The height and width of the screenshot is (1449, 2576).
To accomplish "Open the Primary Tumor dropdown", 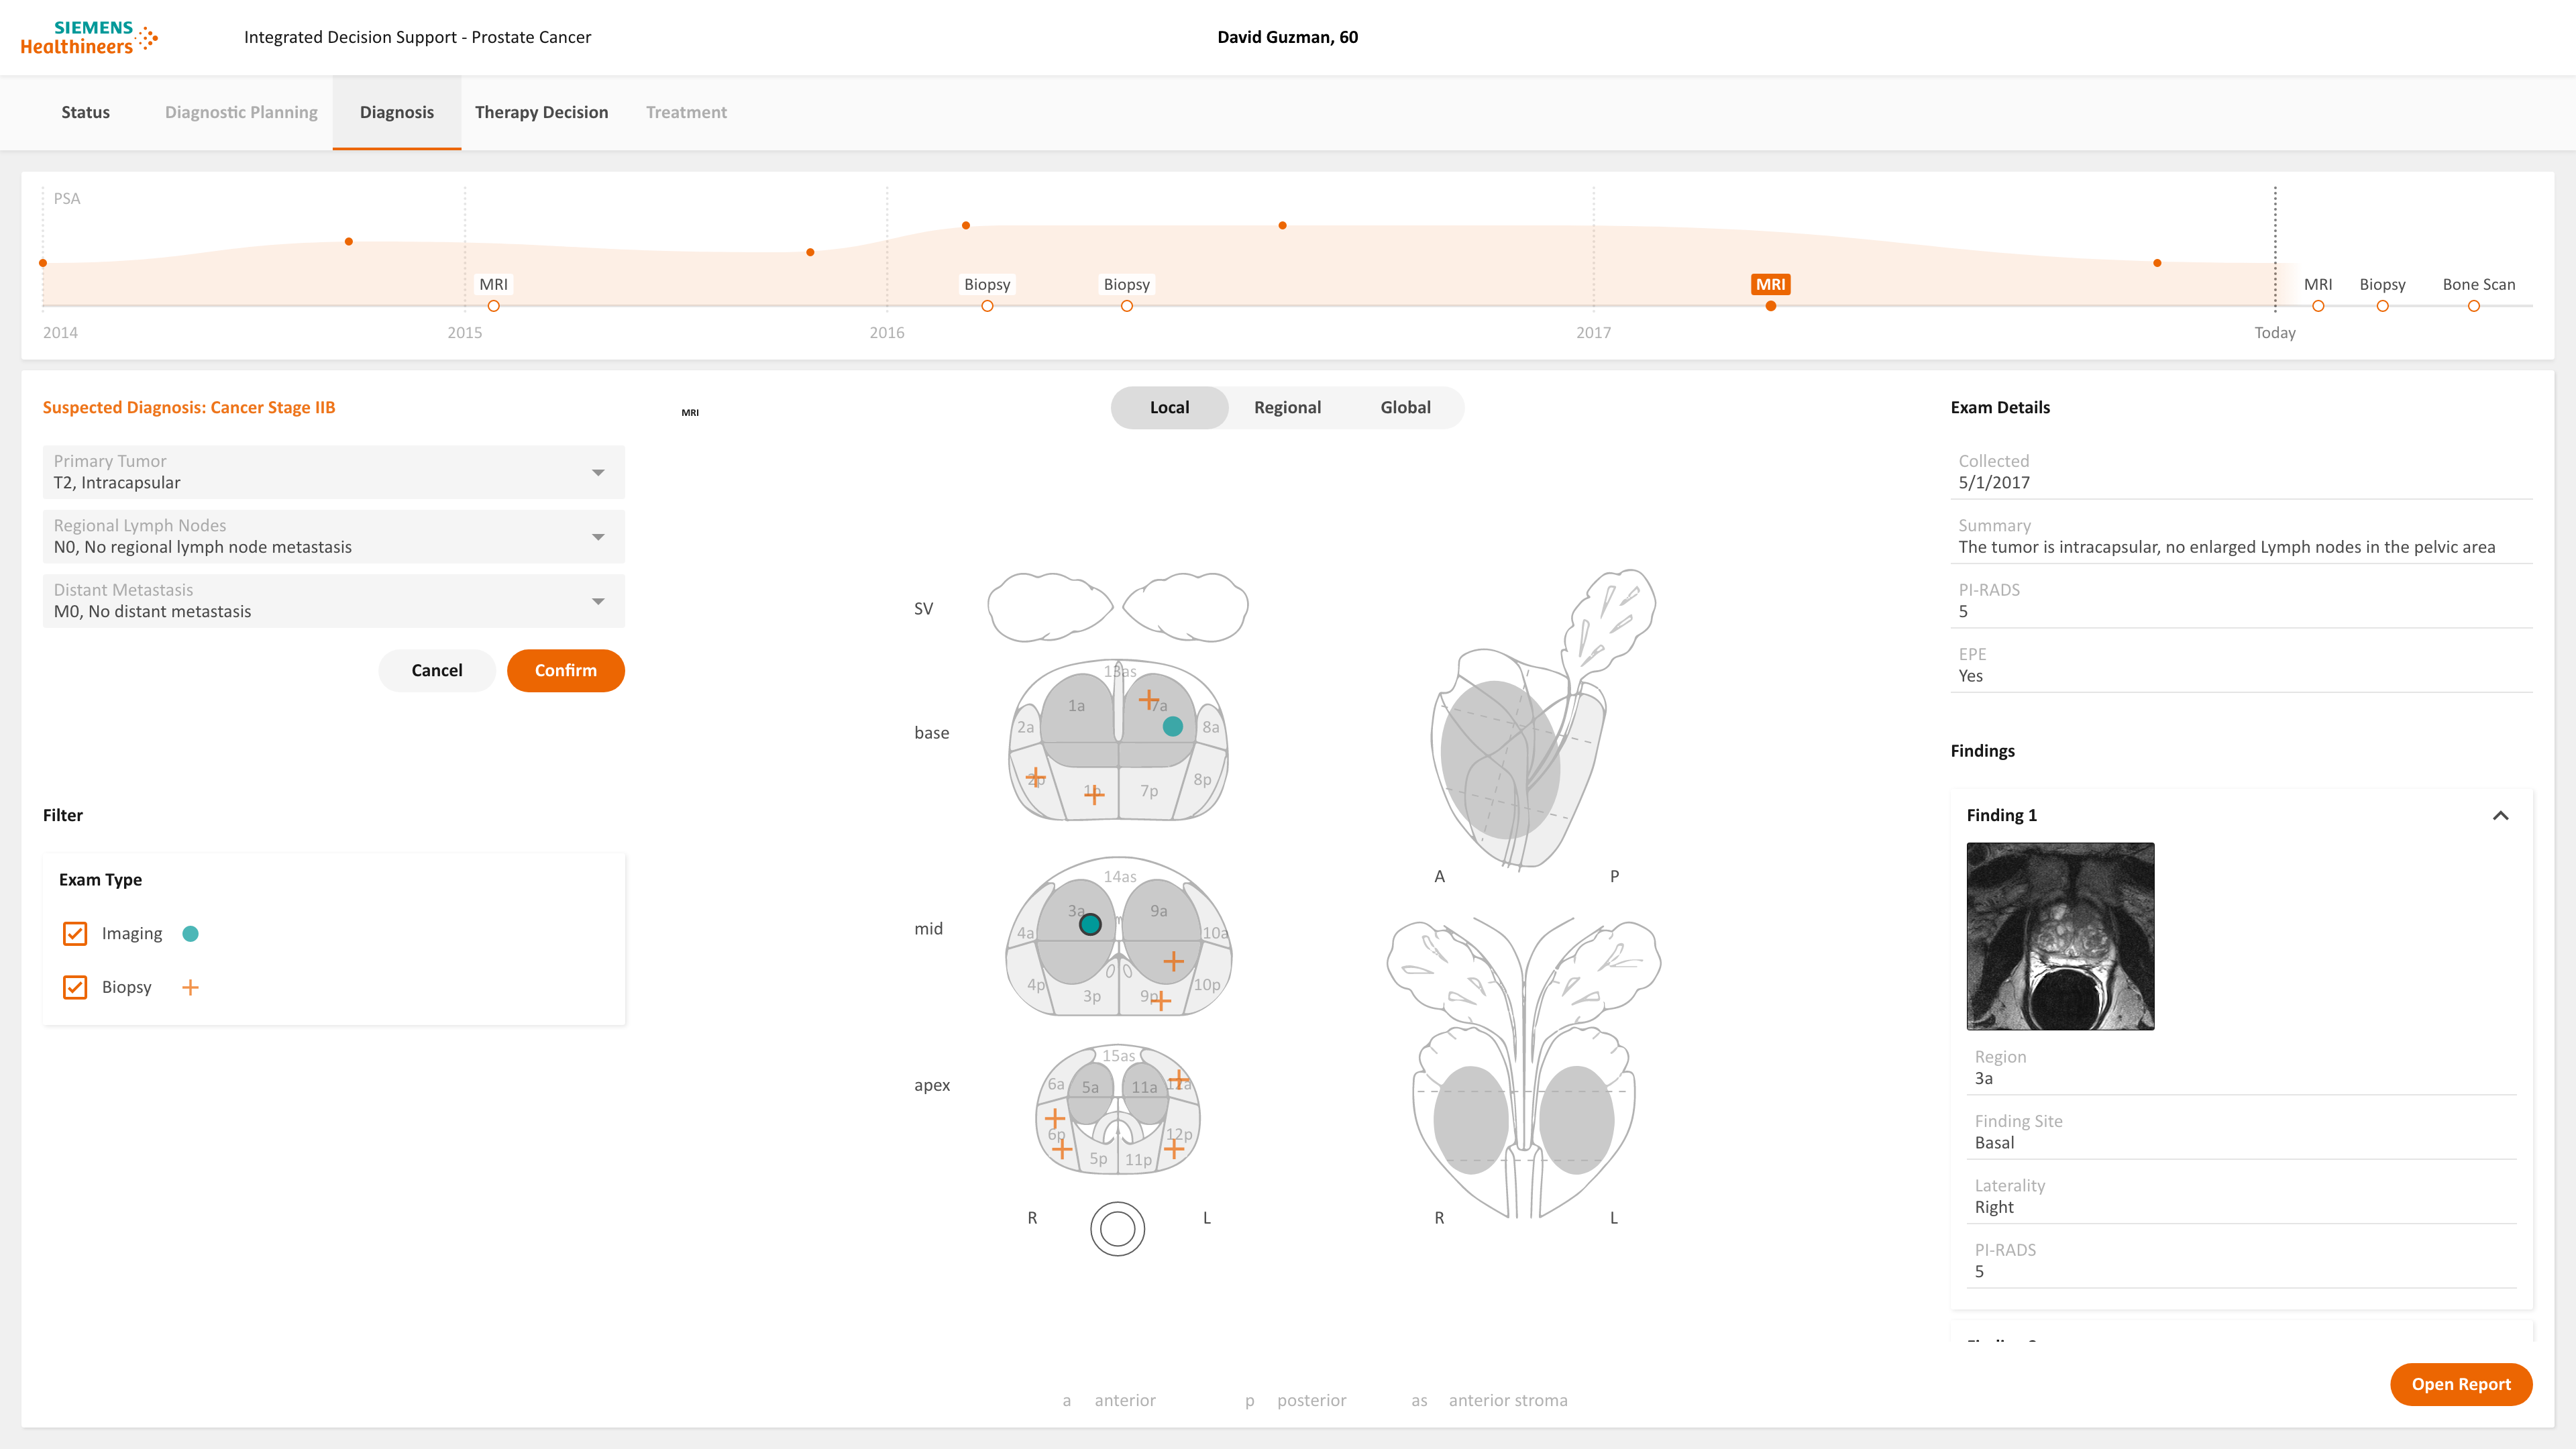I will pos(334,472).
